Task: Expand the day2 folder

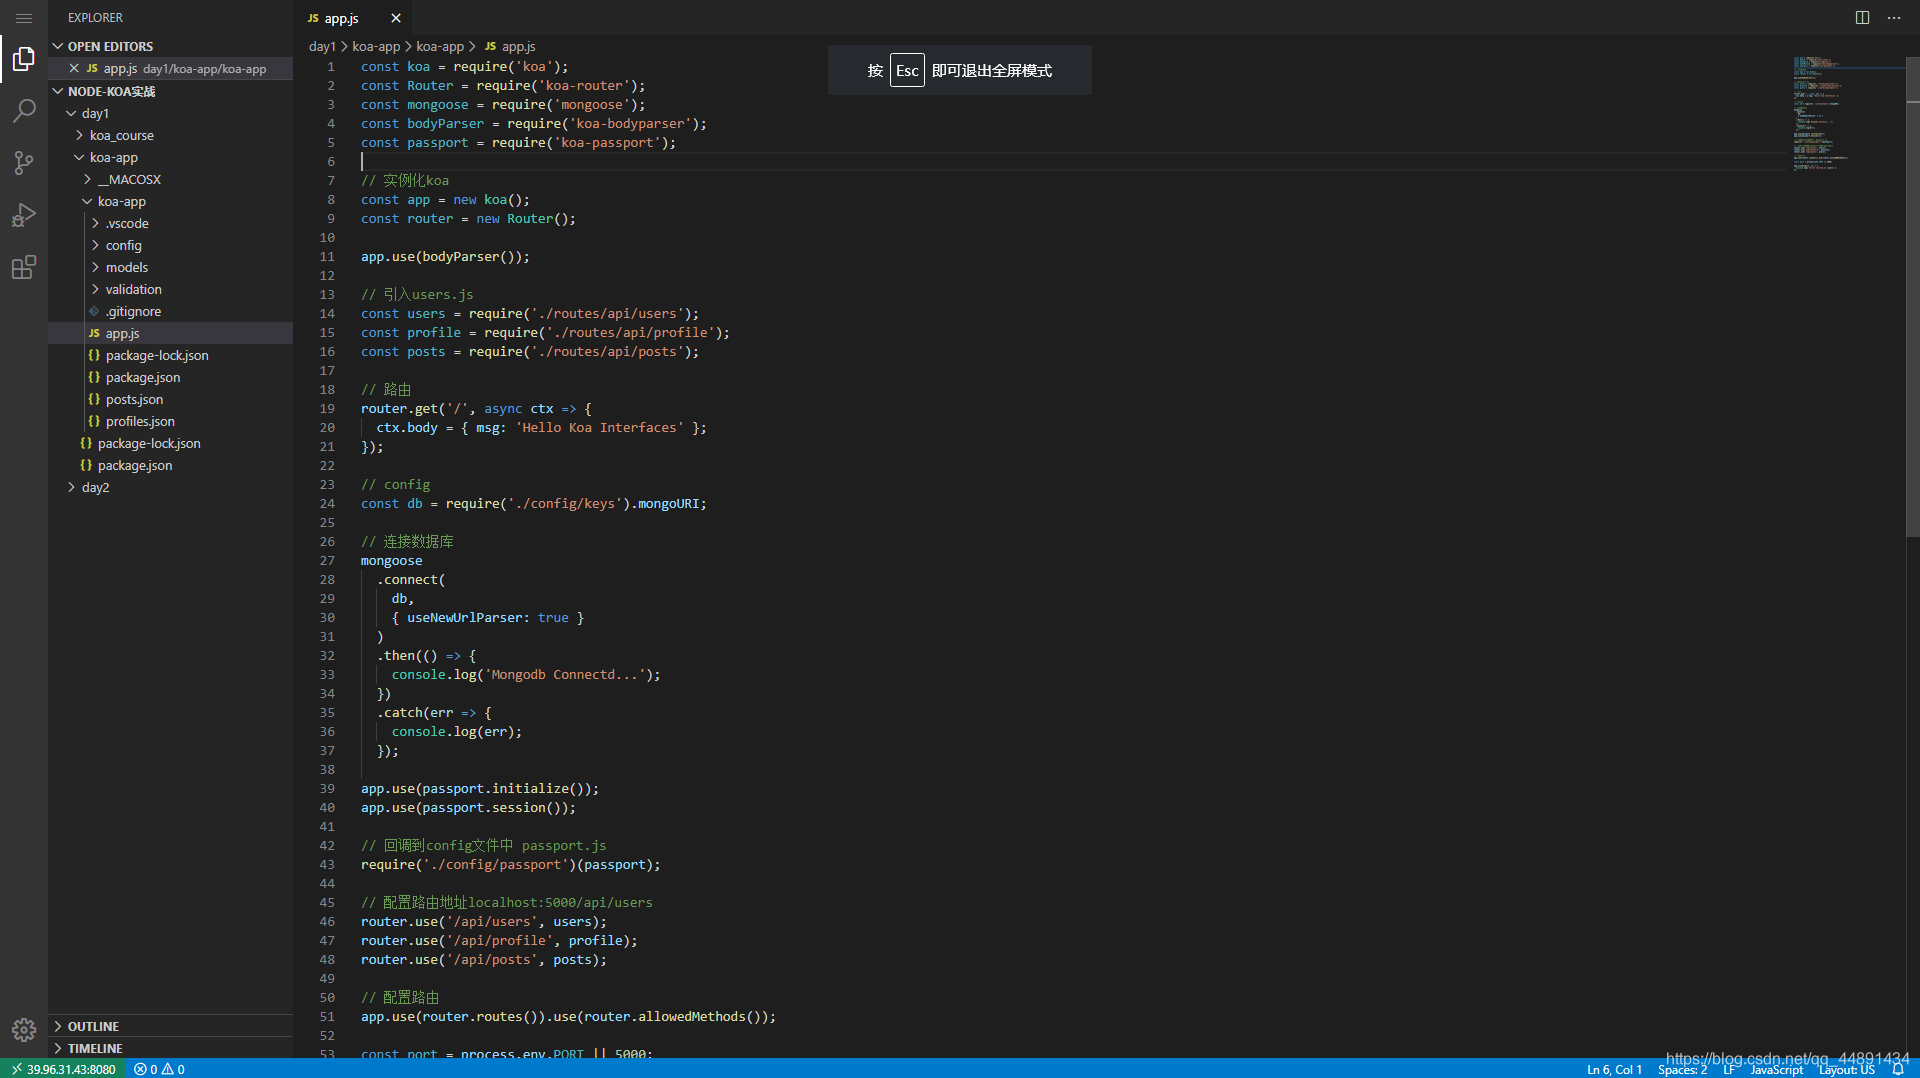Action: (95, 487)
